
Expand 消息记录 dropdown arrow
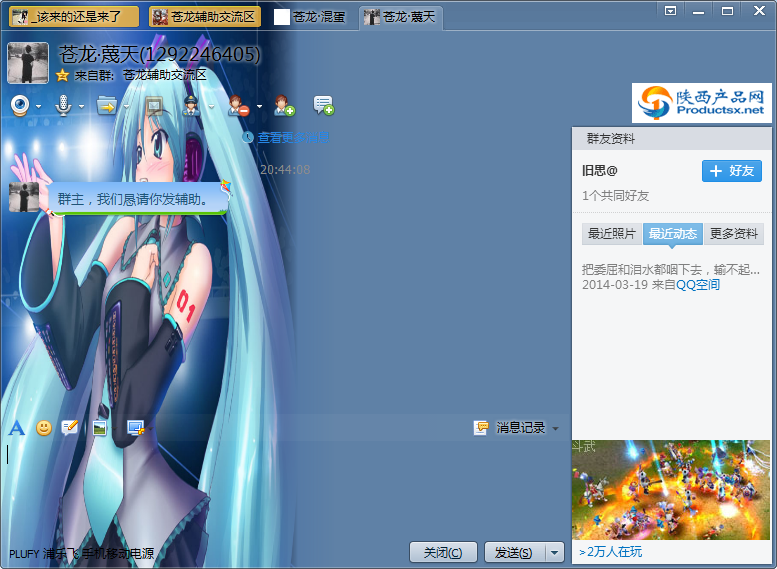click(x=555, y=428)
